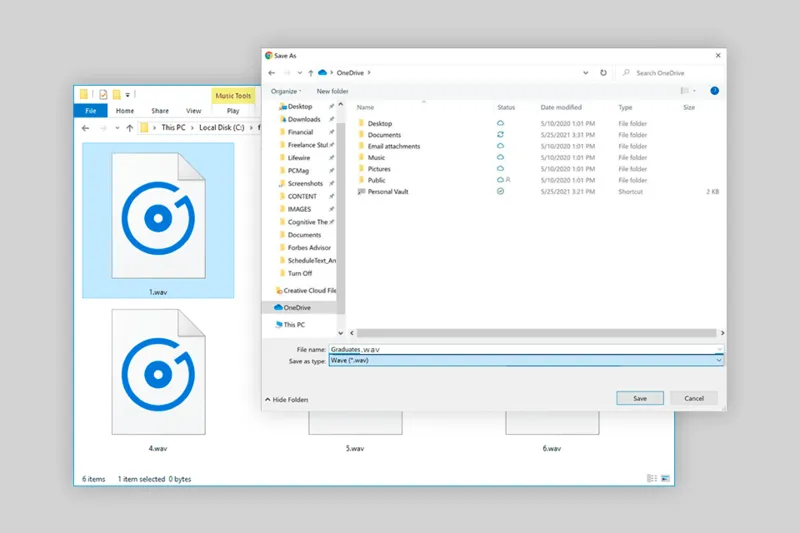
Task: Collapse with Hide Folders
Action: [287, 400]
